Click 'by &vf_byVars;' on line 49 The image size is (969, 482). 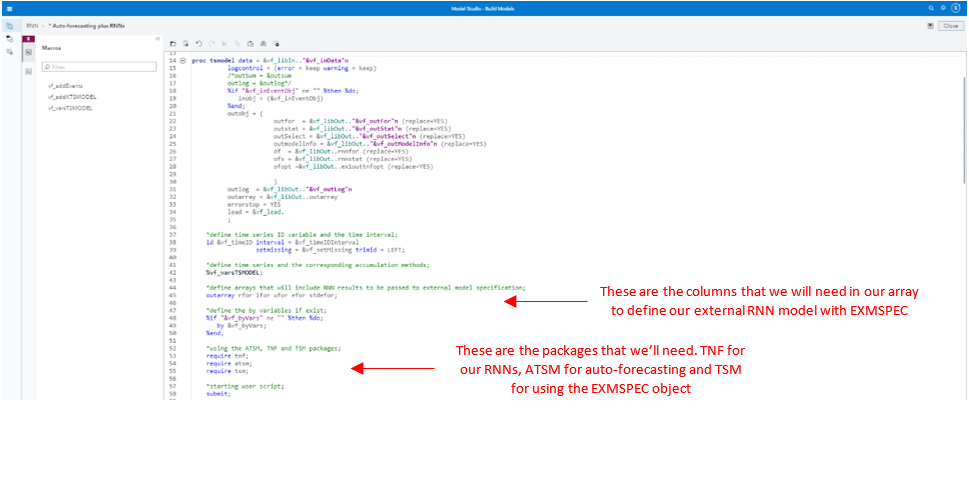pyautogui.click(x=242, y=325)
